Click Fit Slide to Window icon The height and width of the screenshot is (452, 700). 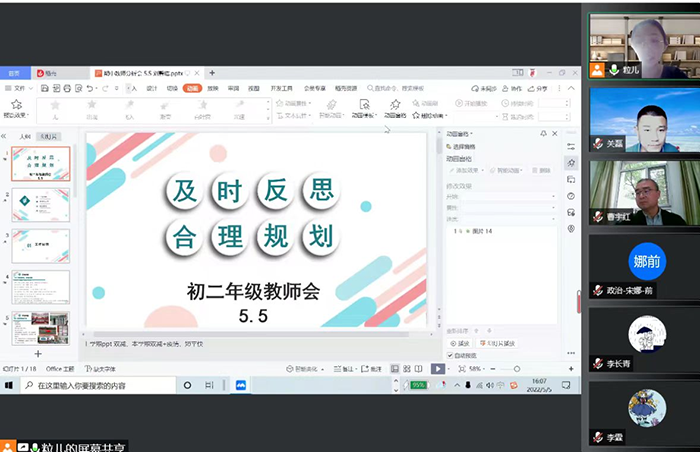click(462, 369)
